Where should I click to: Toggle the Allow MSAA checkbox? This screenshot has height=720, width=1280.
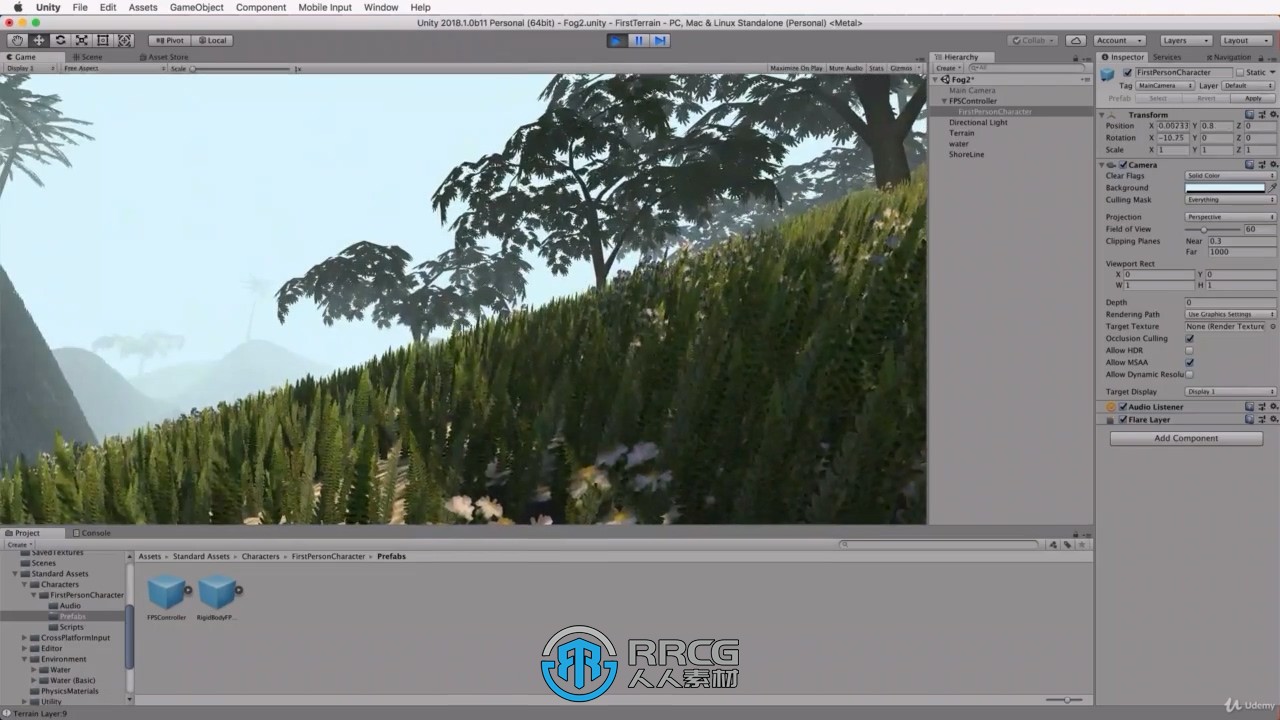coord(1189,362)
